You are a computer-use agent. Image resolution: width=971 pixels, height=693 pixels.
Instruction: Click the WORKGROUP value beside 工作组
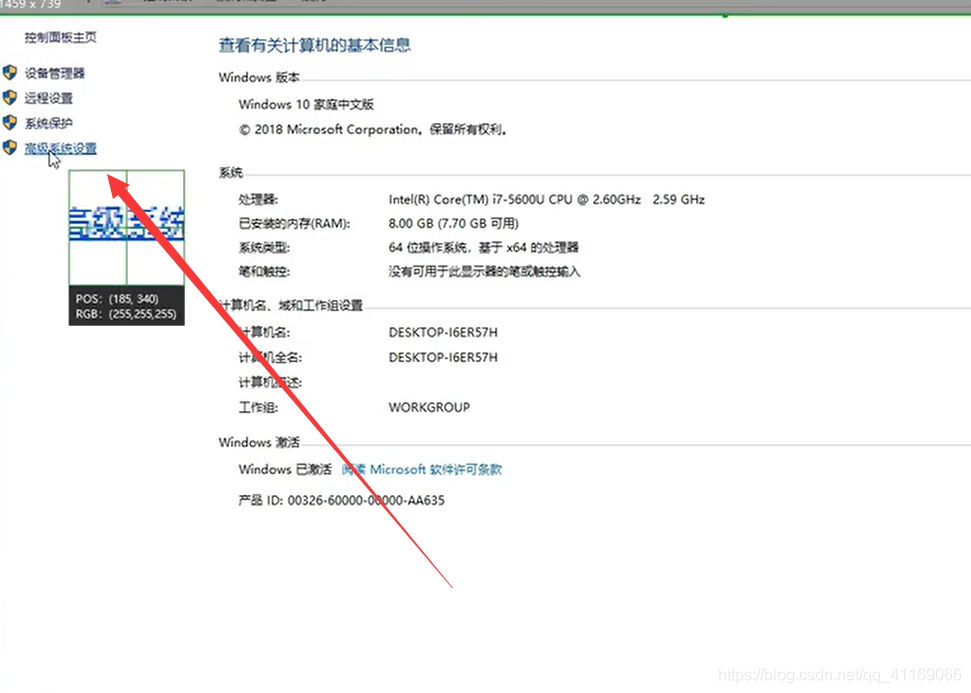tap(429, 408)
